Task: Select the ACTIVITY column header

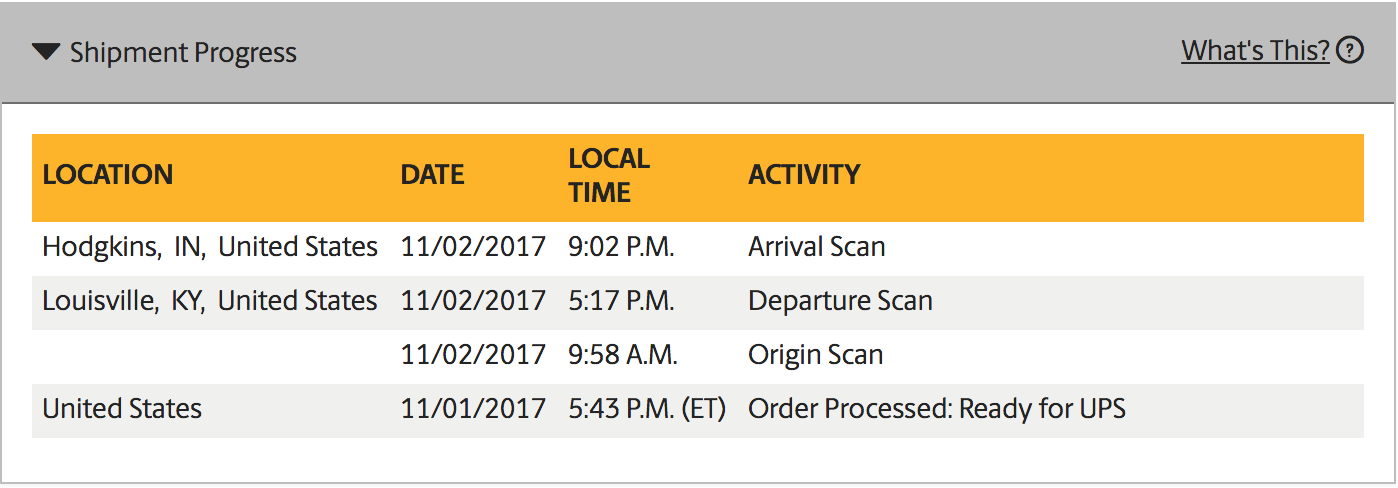Action: click(804, 174)
